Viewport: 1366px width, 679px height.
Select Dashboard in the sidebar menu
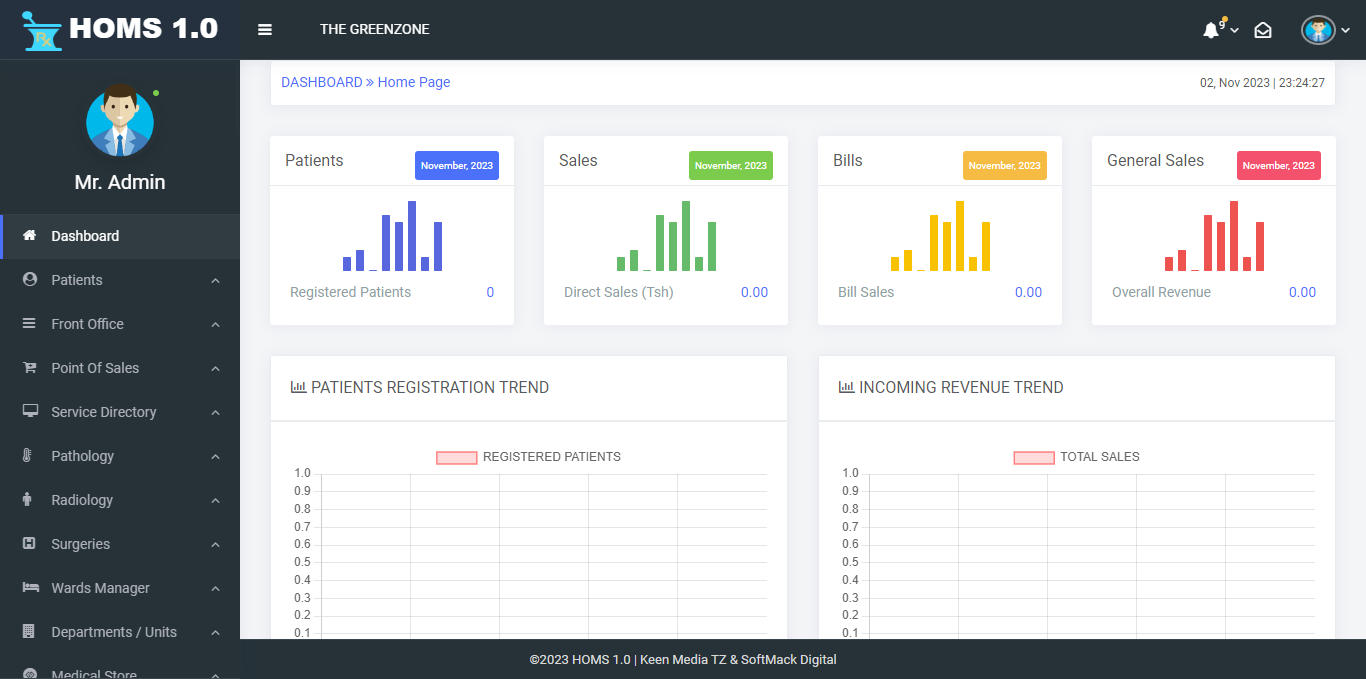[x=85, y=236]
